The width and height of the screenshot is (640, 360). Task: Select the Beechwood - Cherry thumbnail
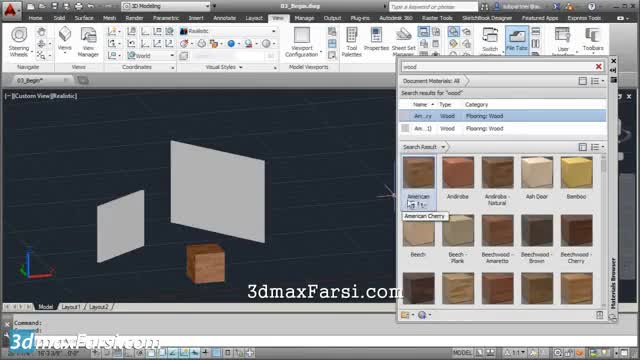point(576,231)
